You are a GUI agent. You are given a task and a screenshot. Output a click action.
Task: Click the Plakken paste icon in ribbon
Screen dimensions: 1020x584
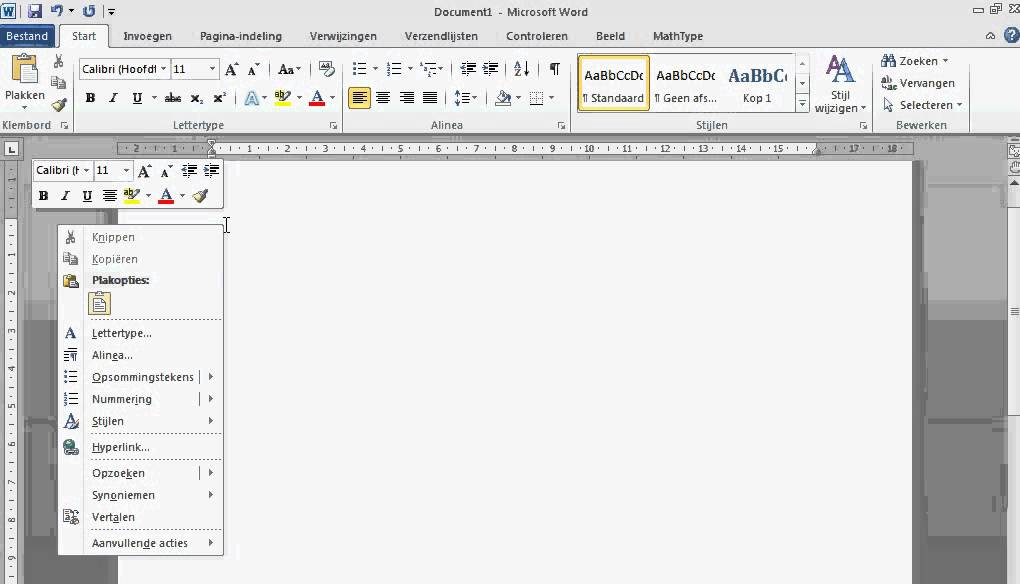[x=25, y=70]
